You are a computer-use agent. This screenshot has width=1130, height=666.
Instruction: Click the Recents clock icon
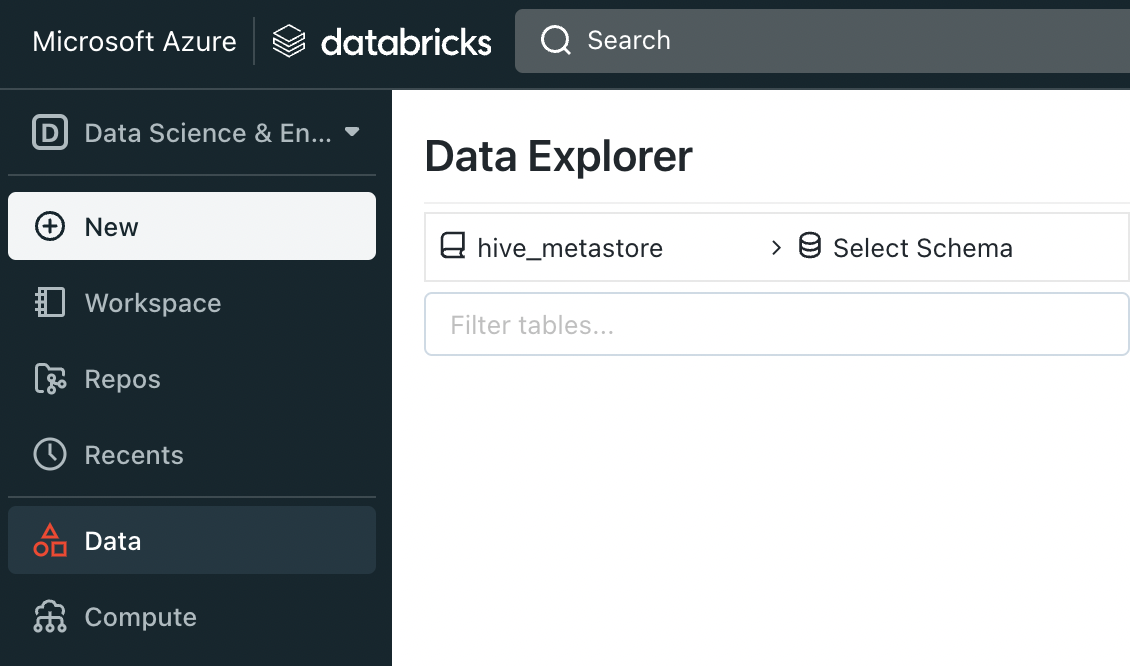click(50, 455)
